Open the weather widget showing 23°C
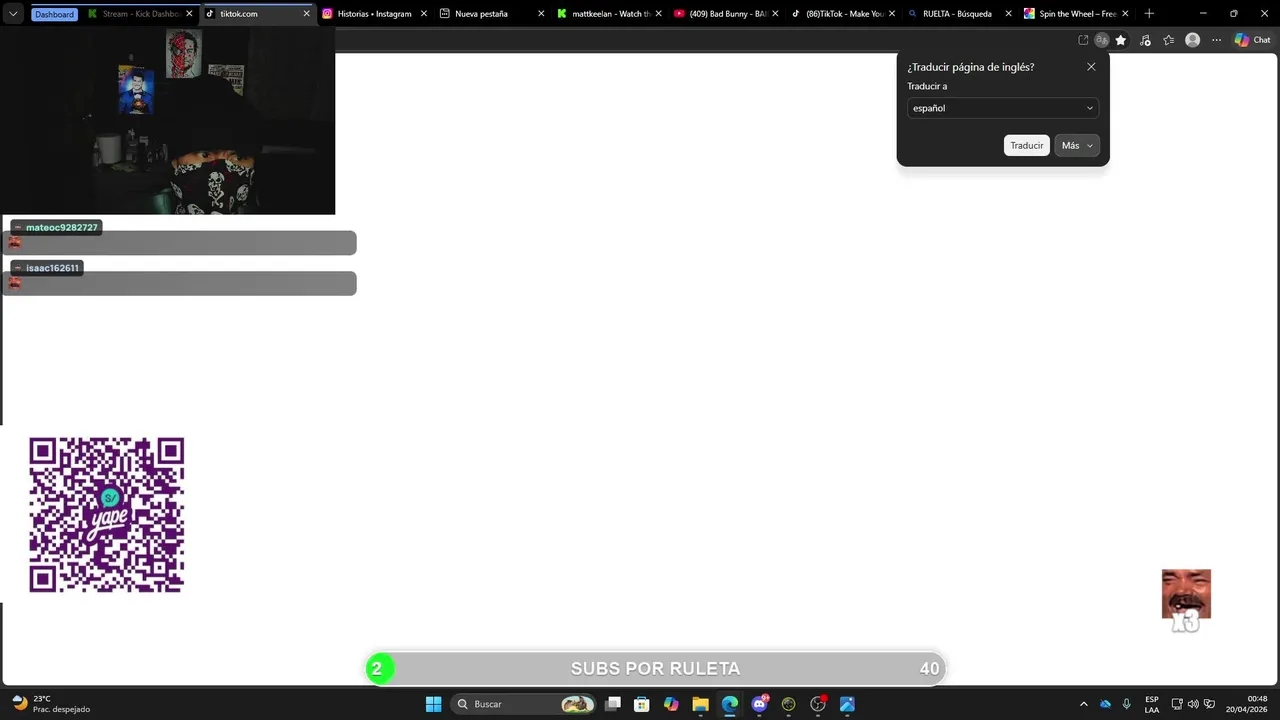 click(50, 704)
